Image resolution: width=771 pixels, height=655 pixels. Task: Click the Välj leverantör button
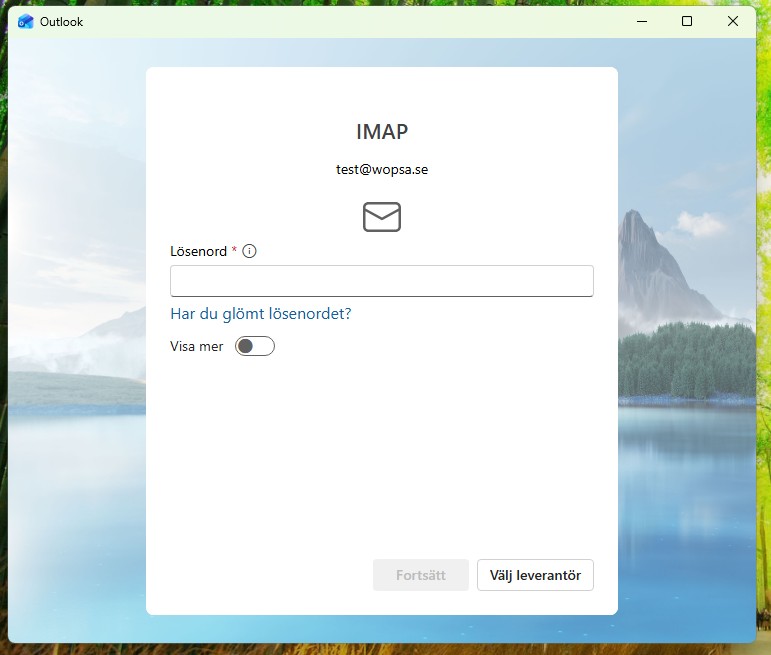tap(535, 575)
